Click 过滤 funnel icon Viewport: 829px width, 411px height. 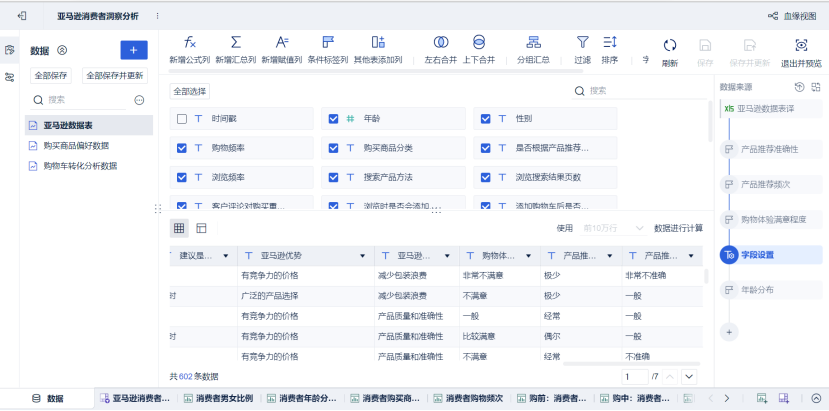582,42
